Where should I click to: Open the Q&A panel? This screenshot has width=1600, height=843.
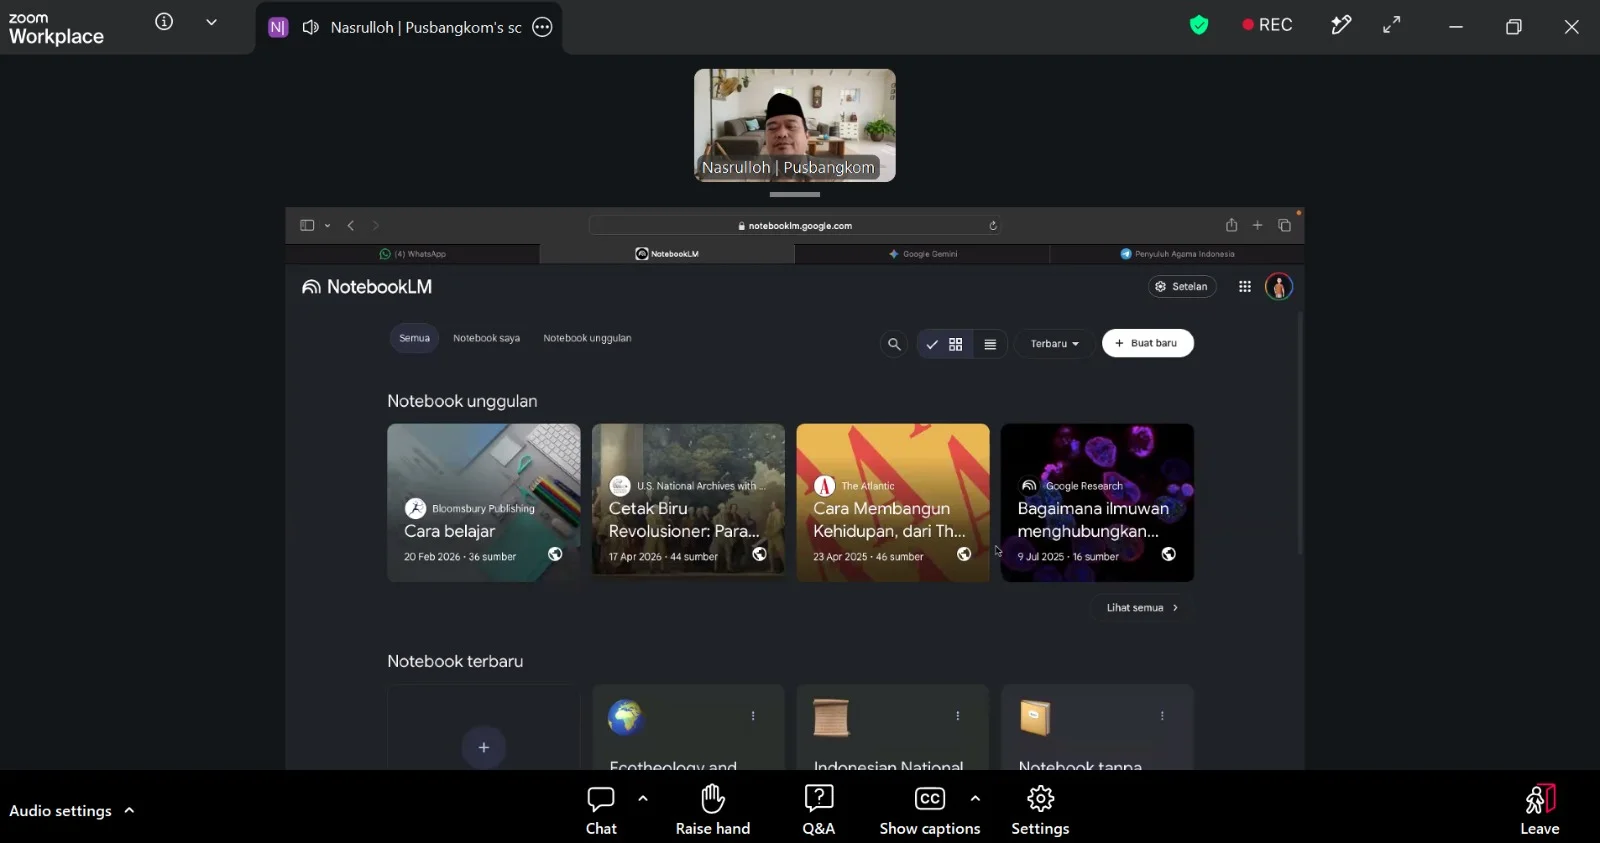click(819, 810)
